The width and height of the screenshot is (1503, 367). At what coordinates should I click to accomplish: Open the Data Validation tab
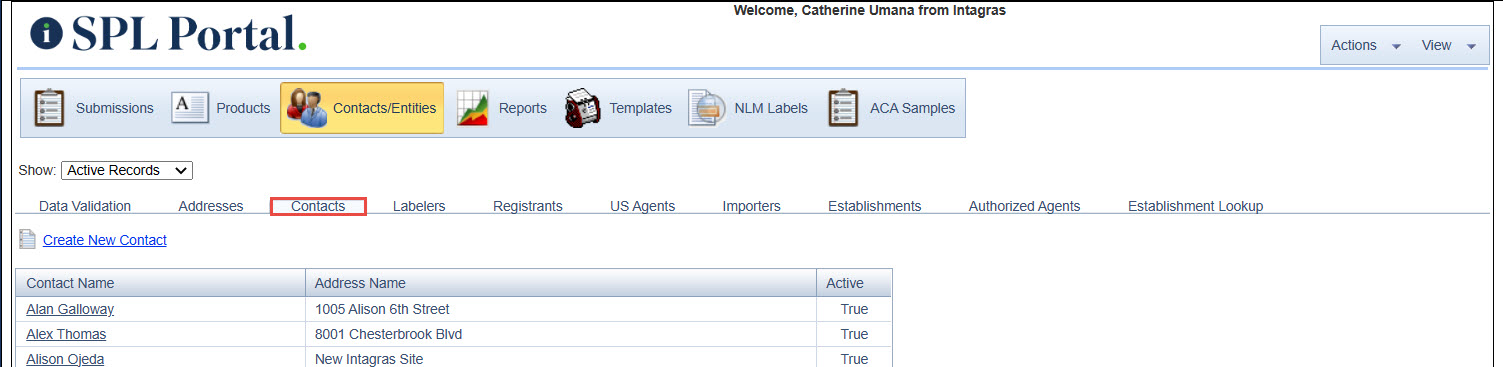[x=85, y=206]
